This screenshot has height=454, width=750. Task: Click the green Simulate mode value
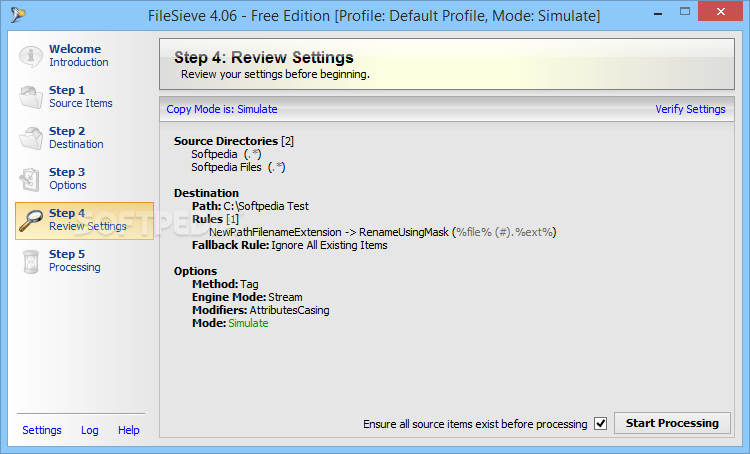click(248, 323)
